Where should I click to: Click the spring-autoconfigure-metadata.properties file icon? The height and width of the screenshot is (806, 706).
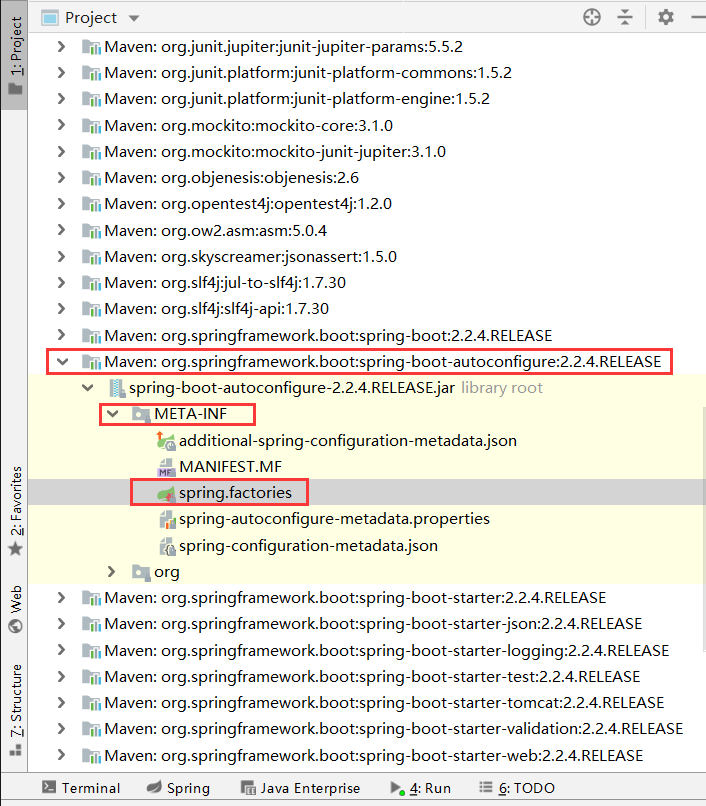167,519
